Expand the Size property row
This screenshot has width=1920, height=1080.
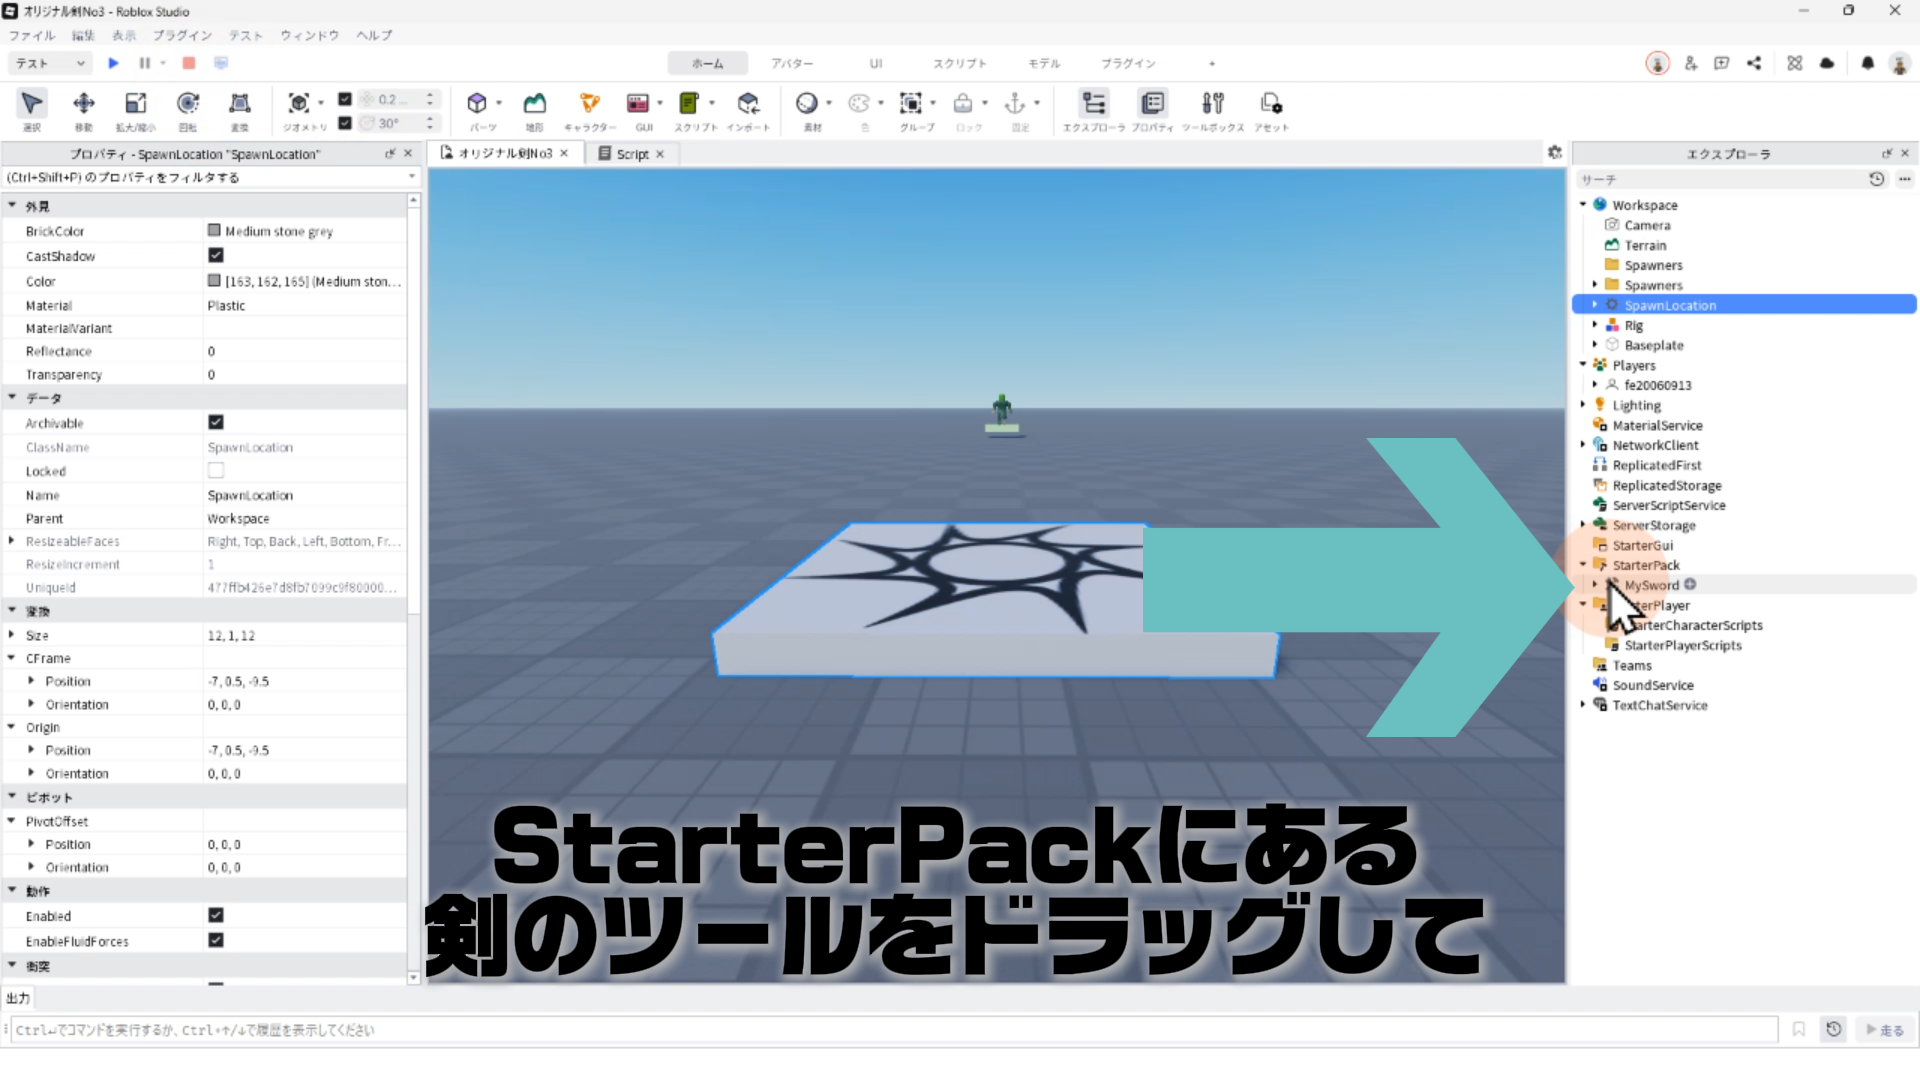[x=12, y=635]
